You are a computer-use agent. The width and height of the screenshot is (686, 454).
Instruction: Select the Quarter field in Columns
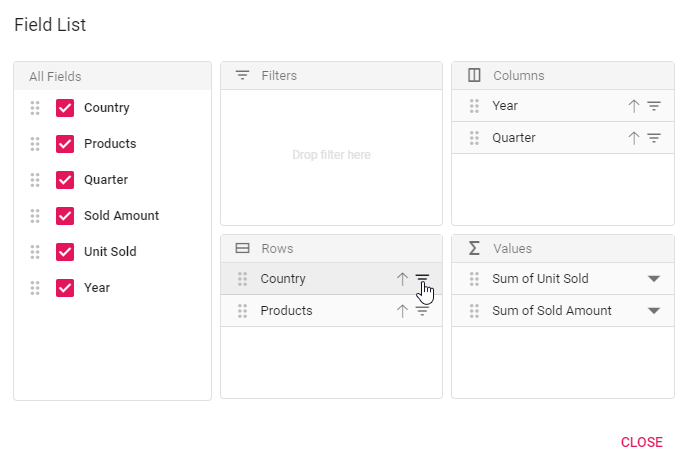(x=563, y=138)
